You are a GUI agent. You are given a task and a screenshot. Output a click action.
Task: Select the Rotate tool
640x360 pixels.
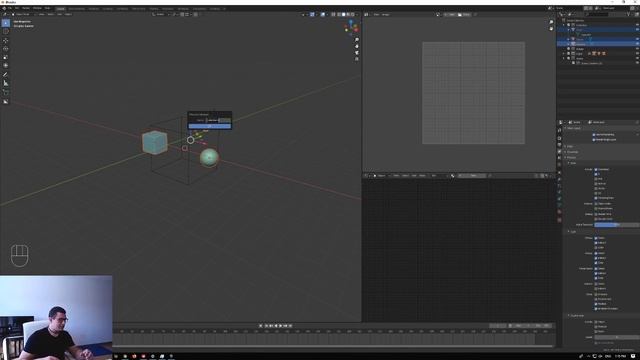5,49
